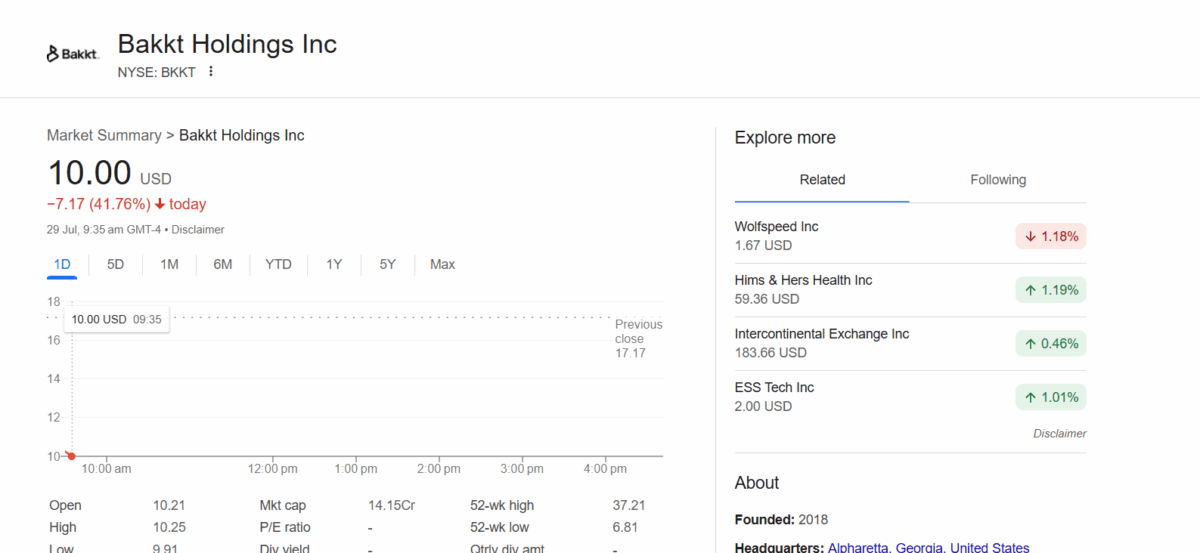Image resolution: width=1200 pixels, height=553 pixels.
Task: Click the −7.17 (41.76%) change text
Action: 98,204
